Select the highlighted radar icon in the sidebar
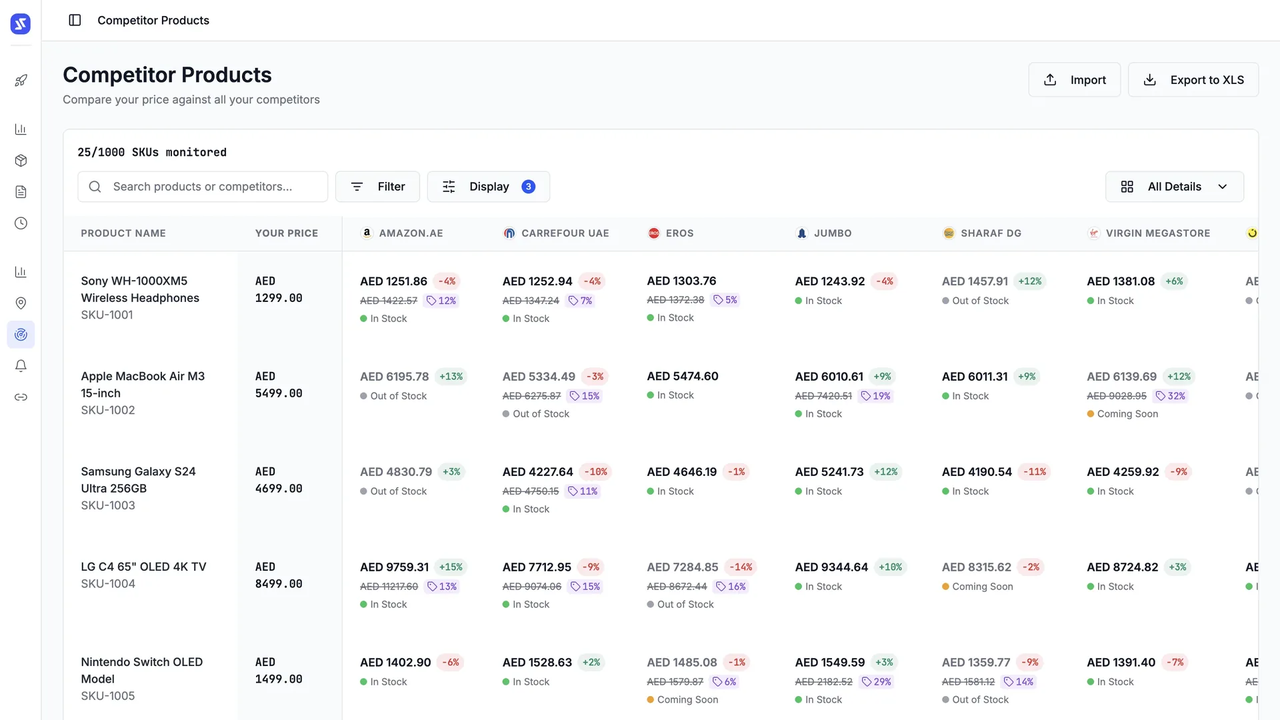 [21, 335]
